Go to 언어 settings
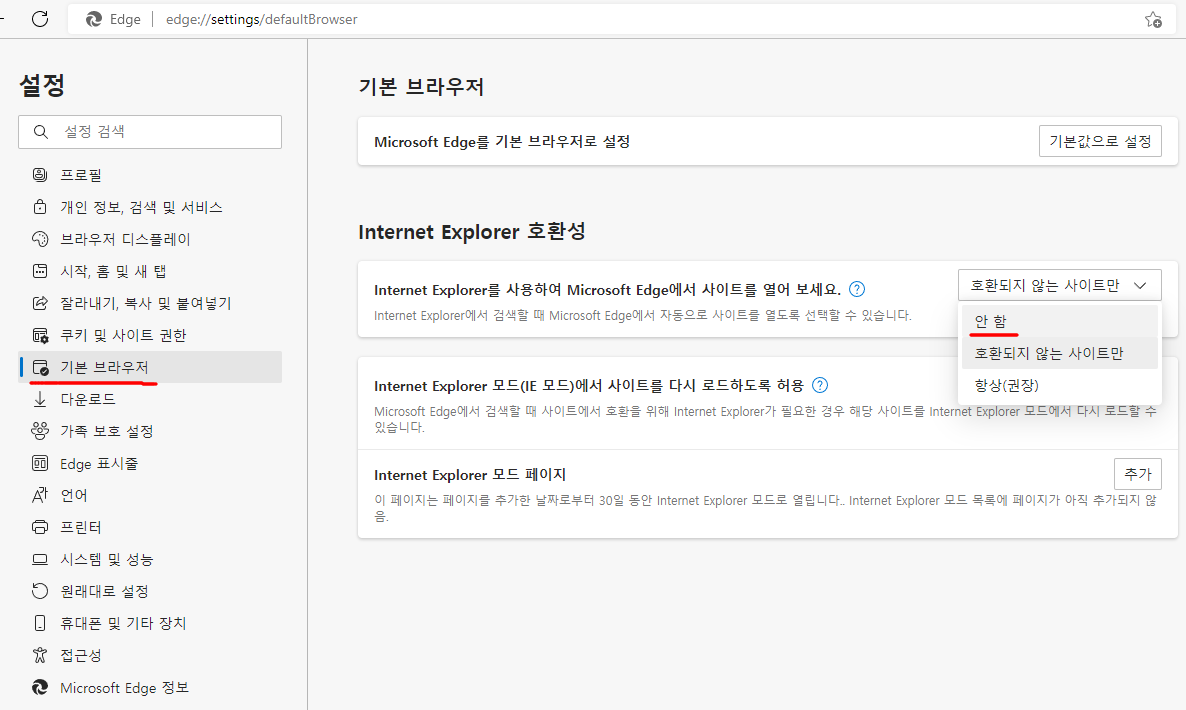The image size is (1186, 710). [150, 495]
